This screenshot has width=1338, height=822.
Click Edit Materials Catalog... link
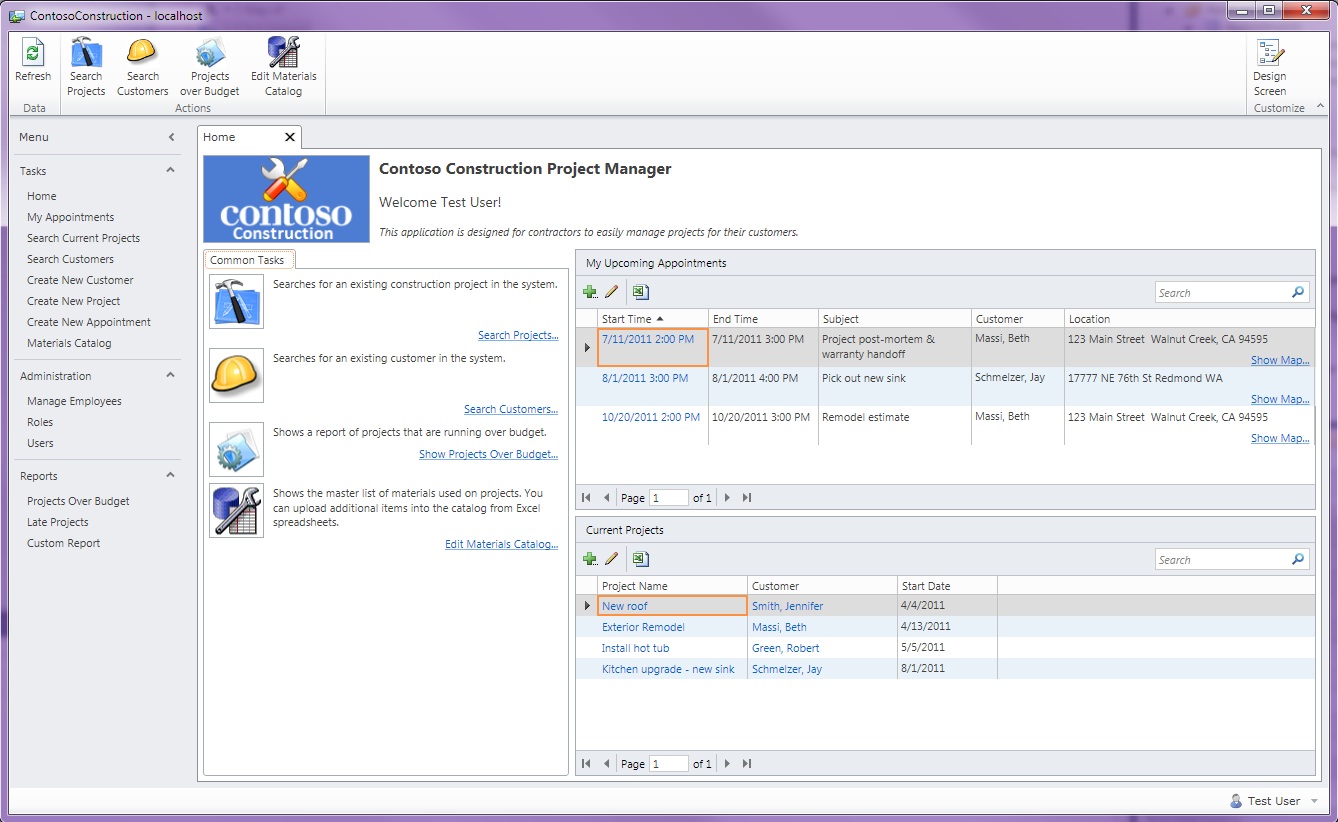pyautogui.click(x=501, y=544)
